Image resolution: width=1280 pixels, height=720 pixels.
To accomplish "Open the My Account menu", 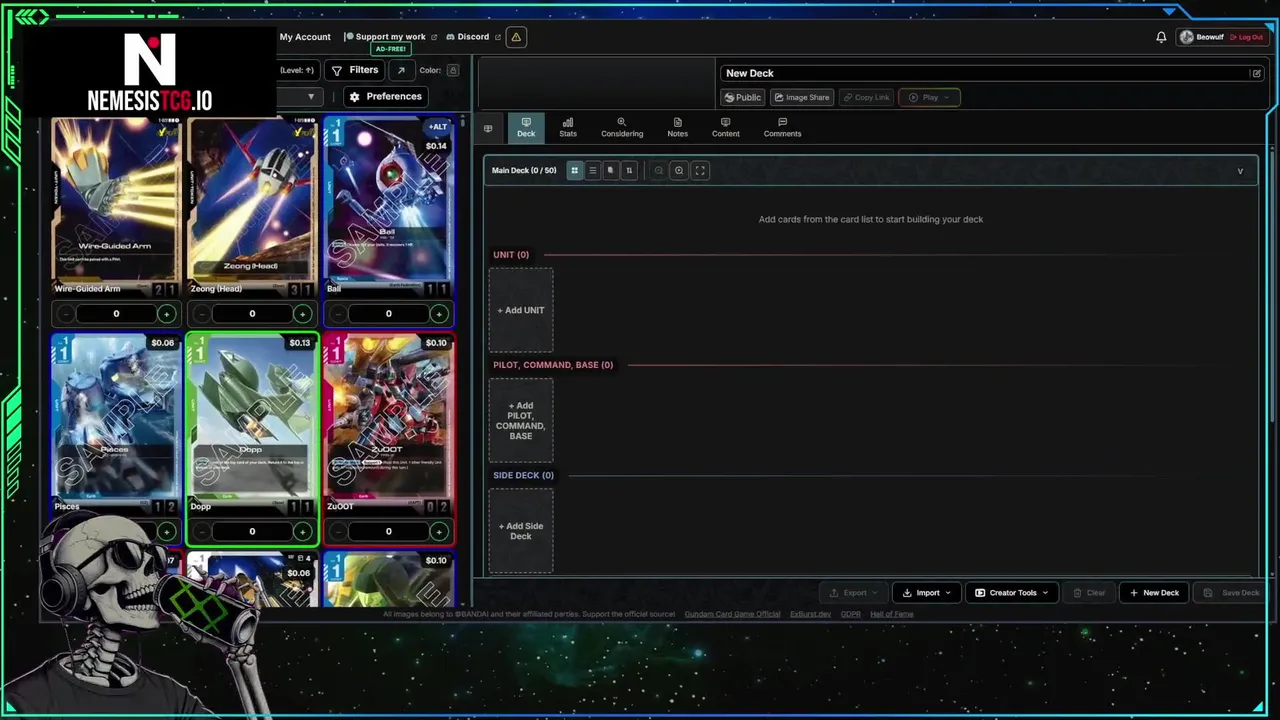I will tap(305, 37).
